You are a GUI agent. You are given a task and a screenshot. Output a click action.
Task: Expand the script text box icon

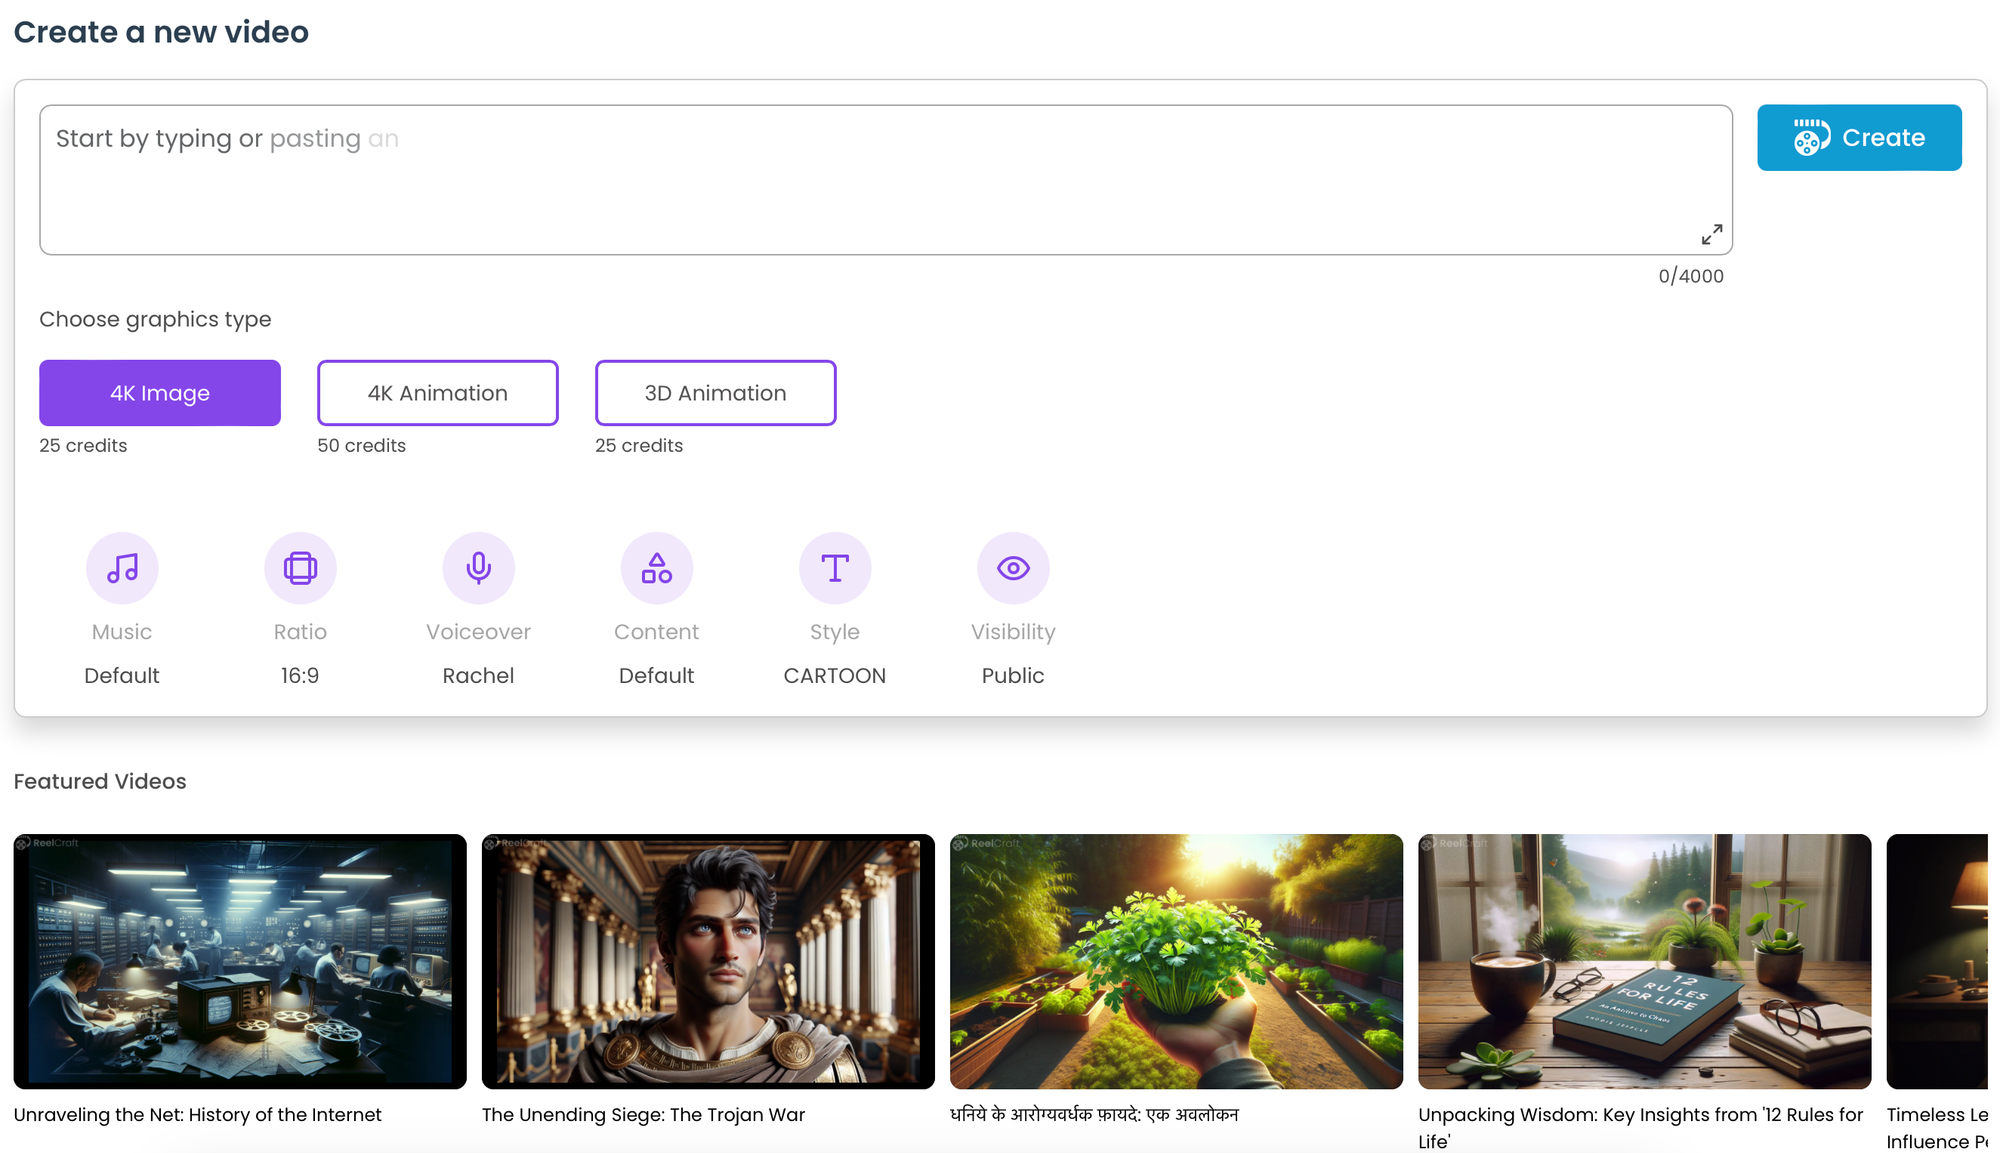(x=1711, y=234)
